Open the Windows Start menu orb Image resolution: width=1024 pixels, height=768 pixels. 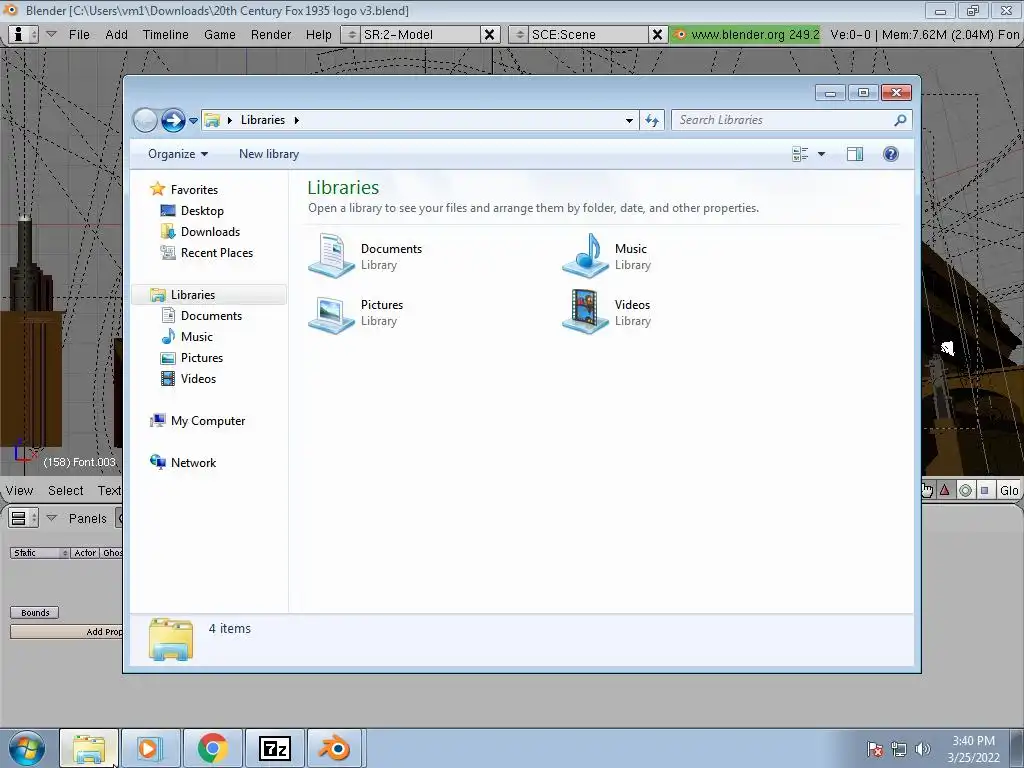click(27, 748)
